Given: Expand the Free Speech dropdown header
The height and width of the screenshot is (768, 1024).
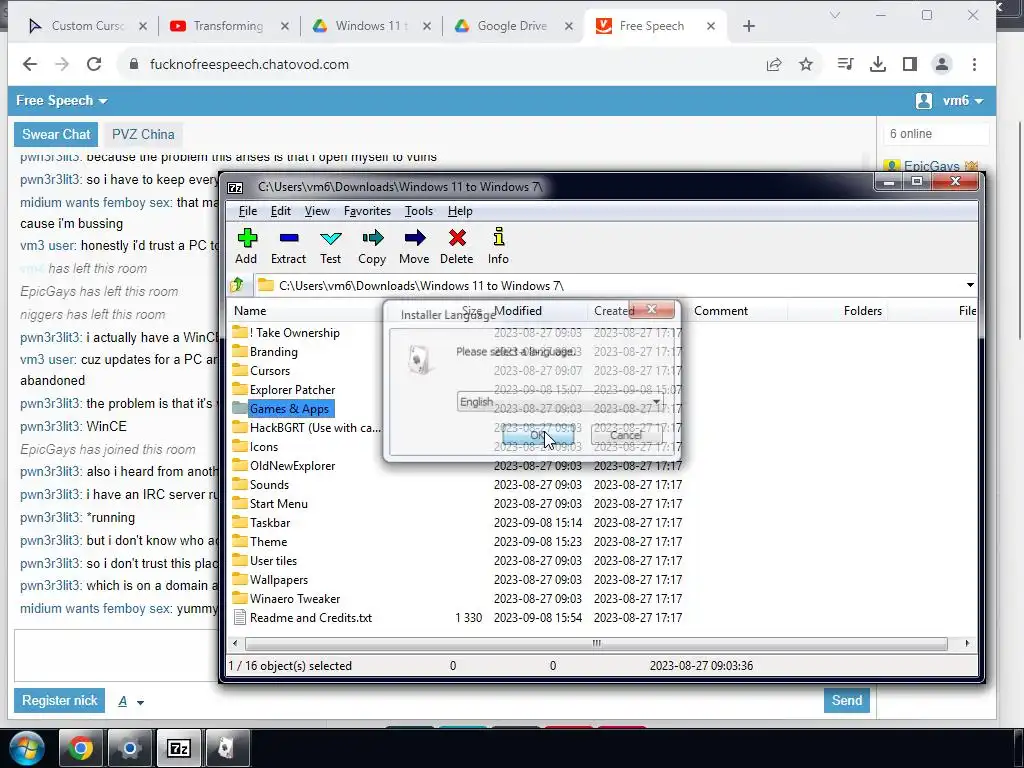Looking at the screenshot, I should [x=61, y=101].
